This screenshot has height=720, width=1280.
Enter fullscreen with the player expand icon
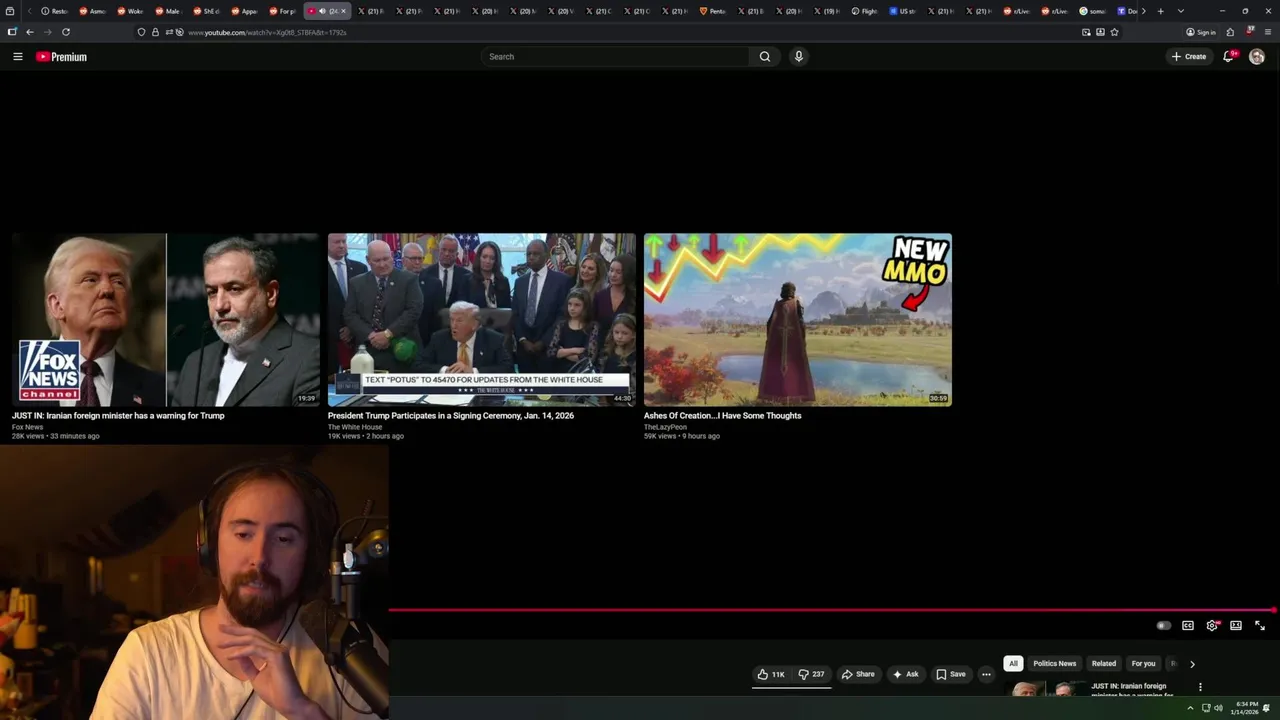[1260, 626]
